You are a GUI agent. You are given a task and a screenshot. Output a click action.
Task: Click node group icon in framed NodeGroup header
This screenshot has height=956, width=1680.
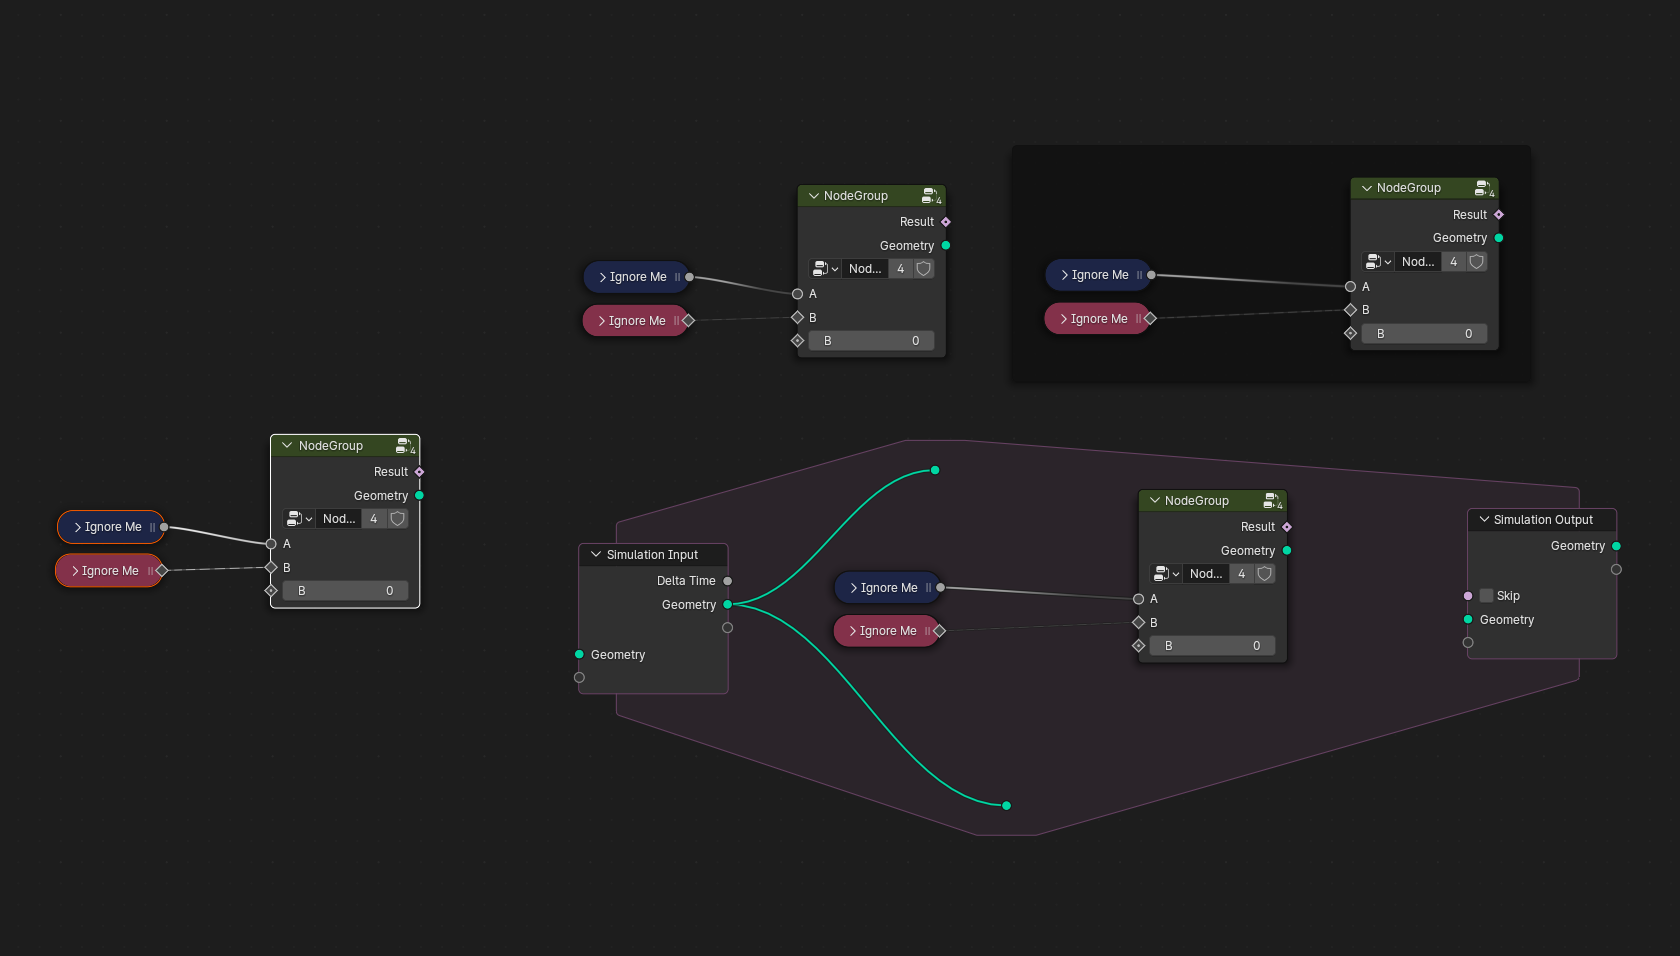coord(1484,188)
